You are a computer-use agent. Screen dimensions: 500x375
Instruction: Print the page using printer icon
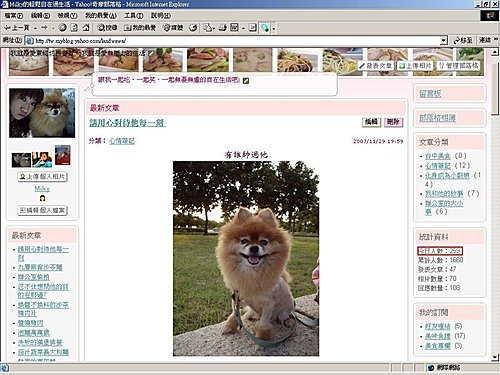coord(223,28)
